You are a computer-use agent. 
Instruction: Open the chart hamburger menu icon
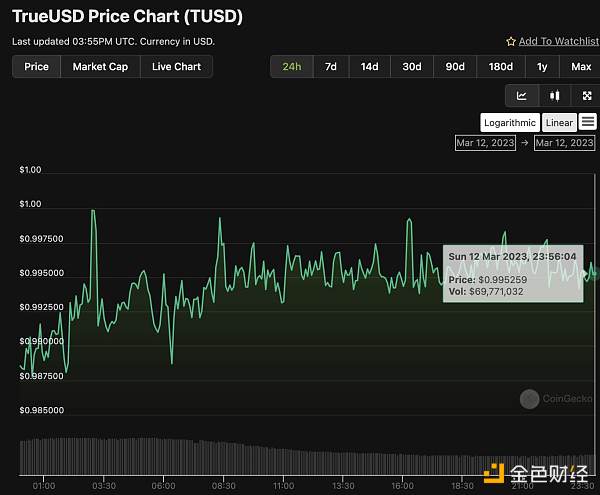tap(588, 122)
